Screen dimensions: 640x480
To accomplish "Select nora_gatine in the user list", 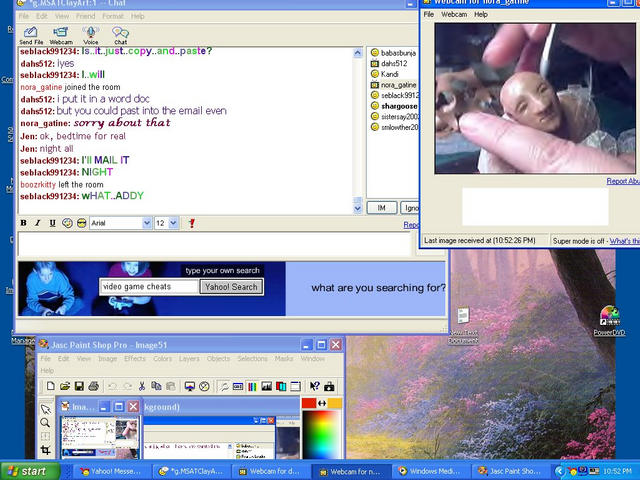I will click(x=393, y=85).
